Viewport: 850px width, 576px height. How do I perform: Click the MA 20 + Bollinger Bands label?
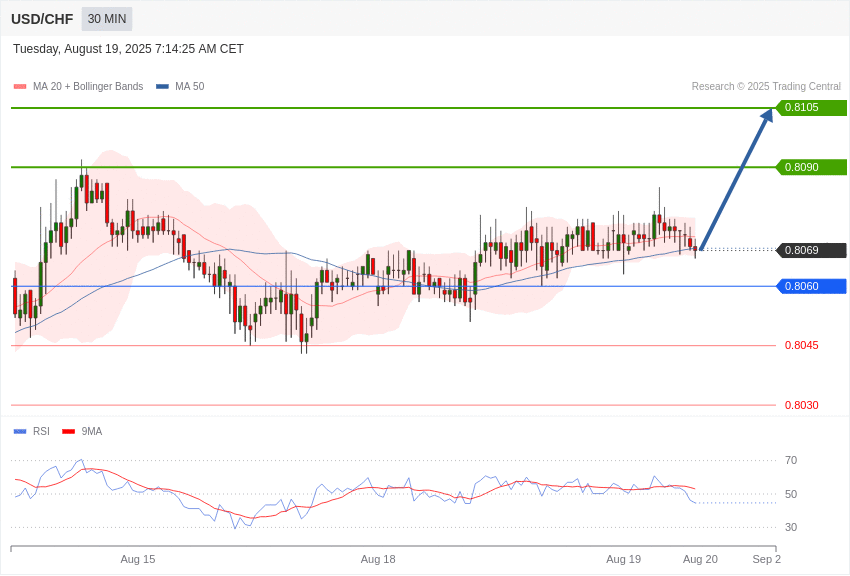(88, 87)
